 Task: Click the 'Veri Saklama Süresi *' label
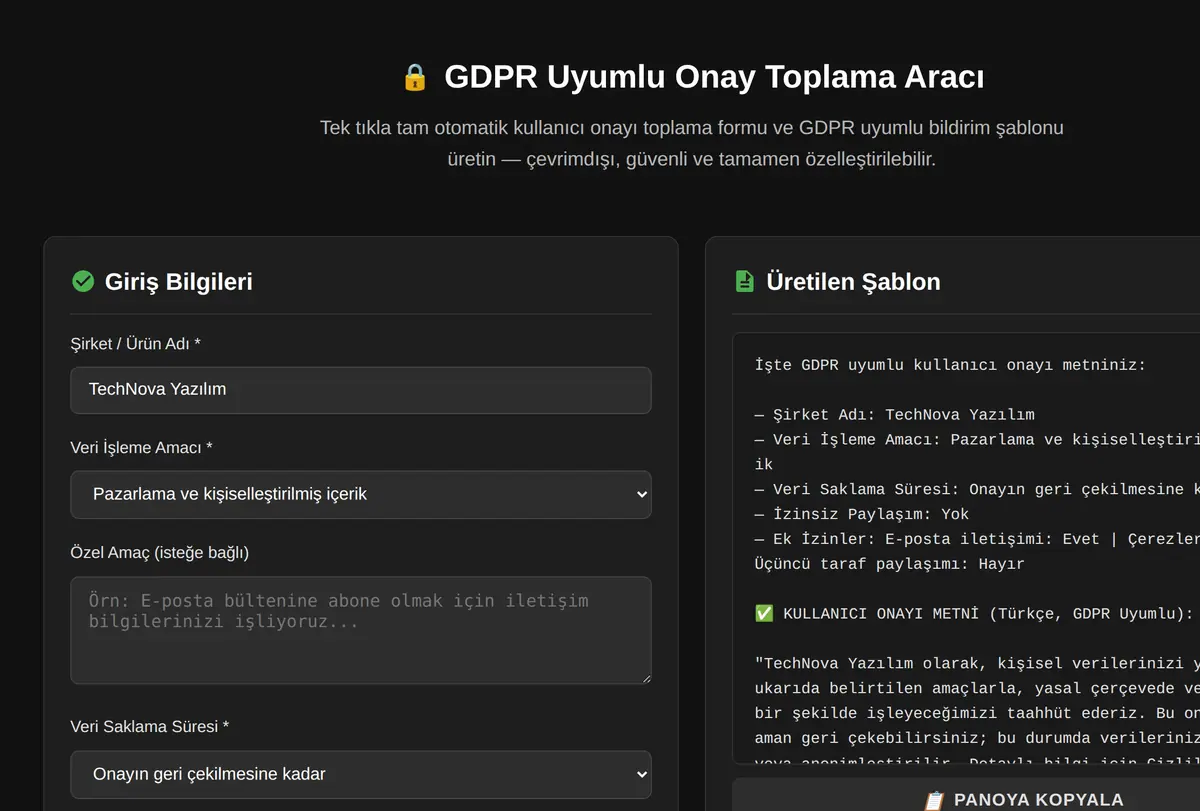149,726
